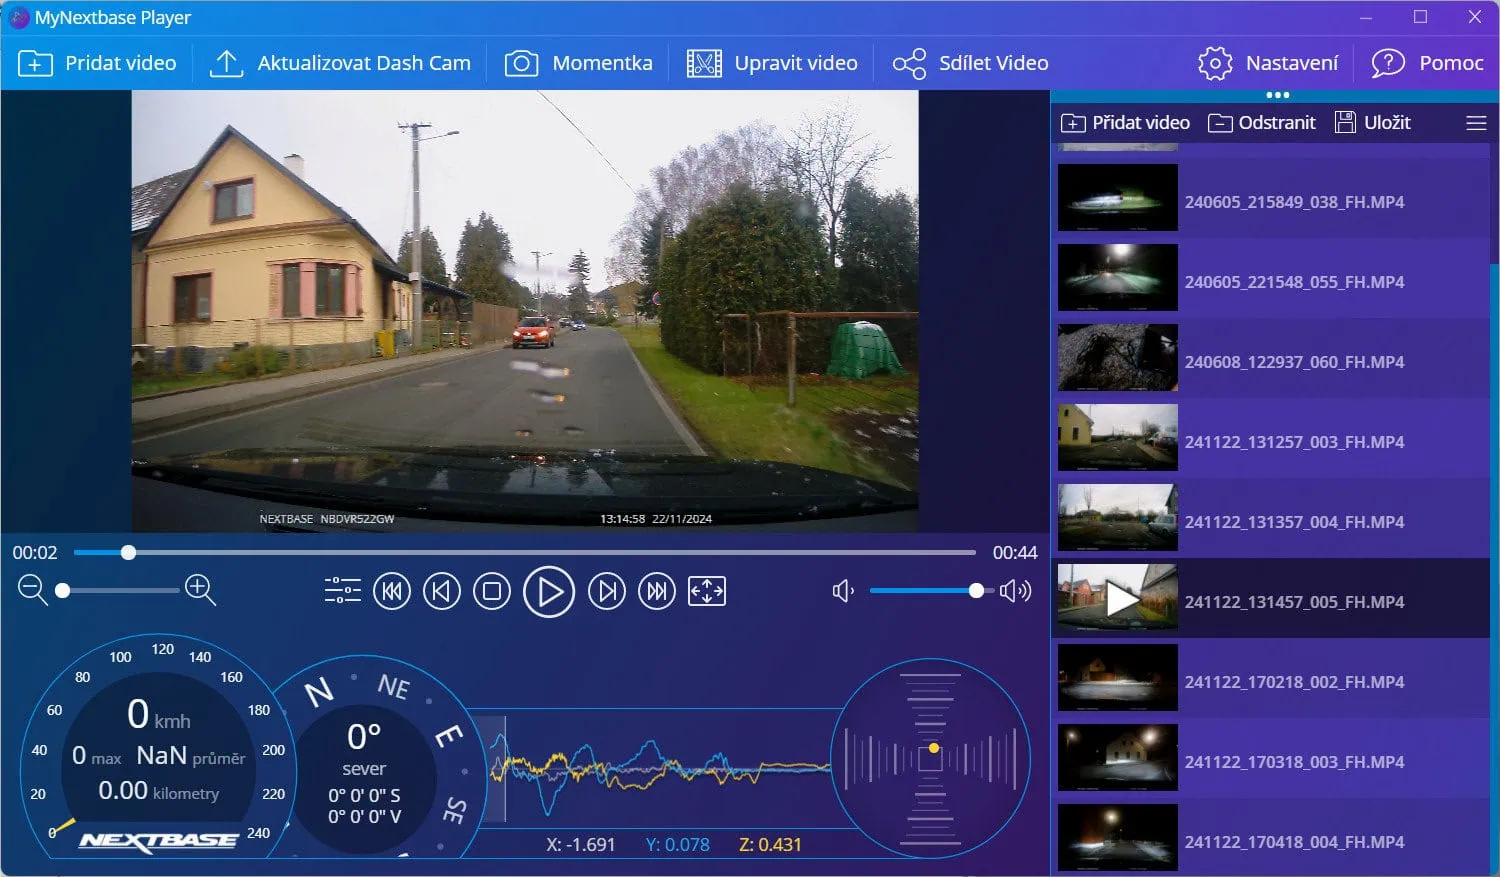Click the Stop playback button
The image size is (1500, 877).
pos(491,591)
